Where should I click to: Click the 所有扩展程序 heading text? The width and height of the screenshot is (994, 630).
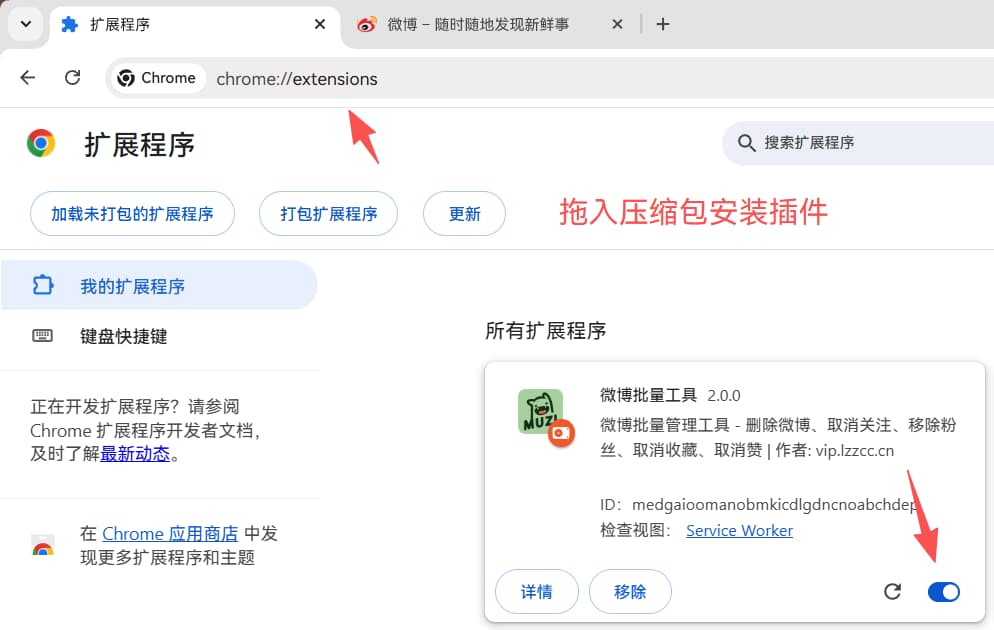546,331
